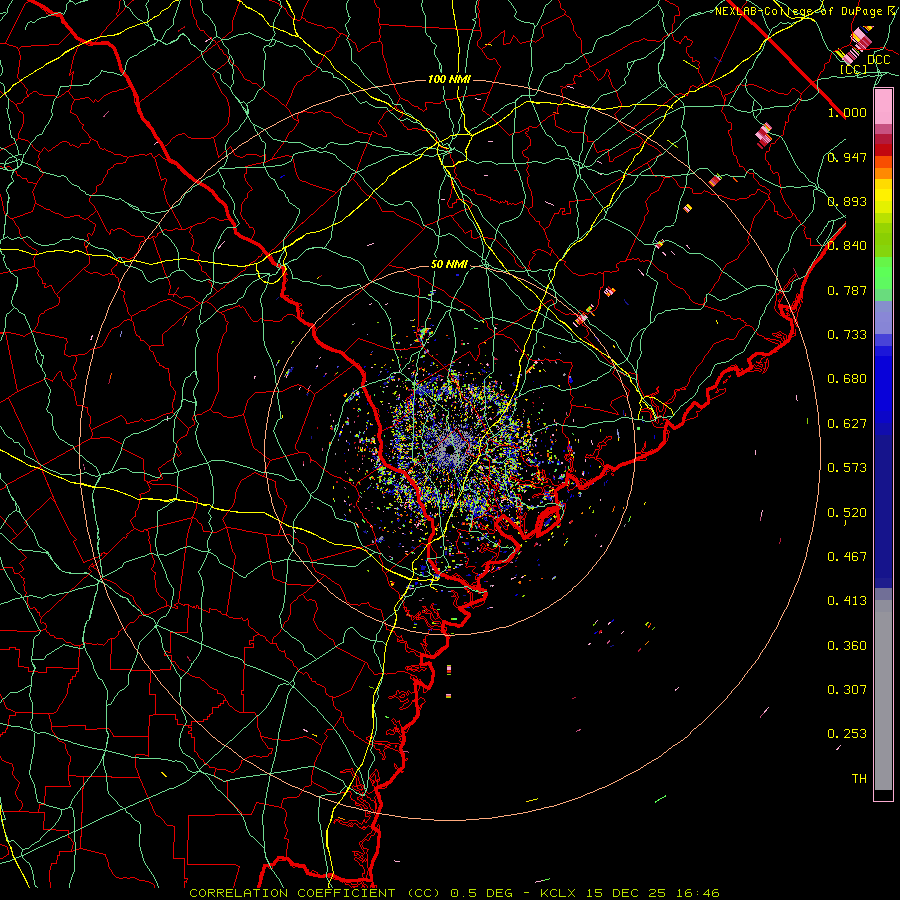The height and width of the screenshot is (900, 900).
Task: Click the "TH" threshold label
Action: tap(859, 779)
